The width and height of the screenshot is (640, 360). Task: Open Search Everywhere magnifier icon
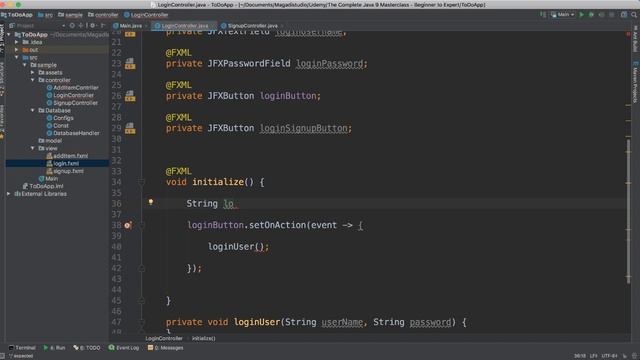tap(634, 15)
